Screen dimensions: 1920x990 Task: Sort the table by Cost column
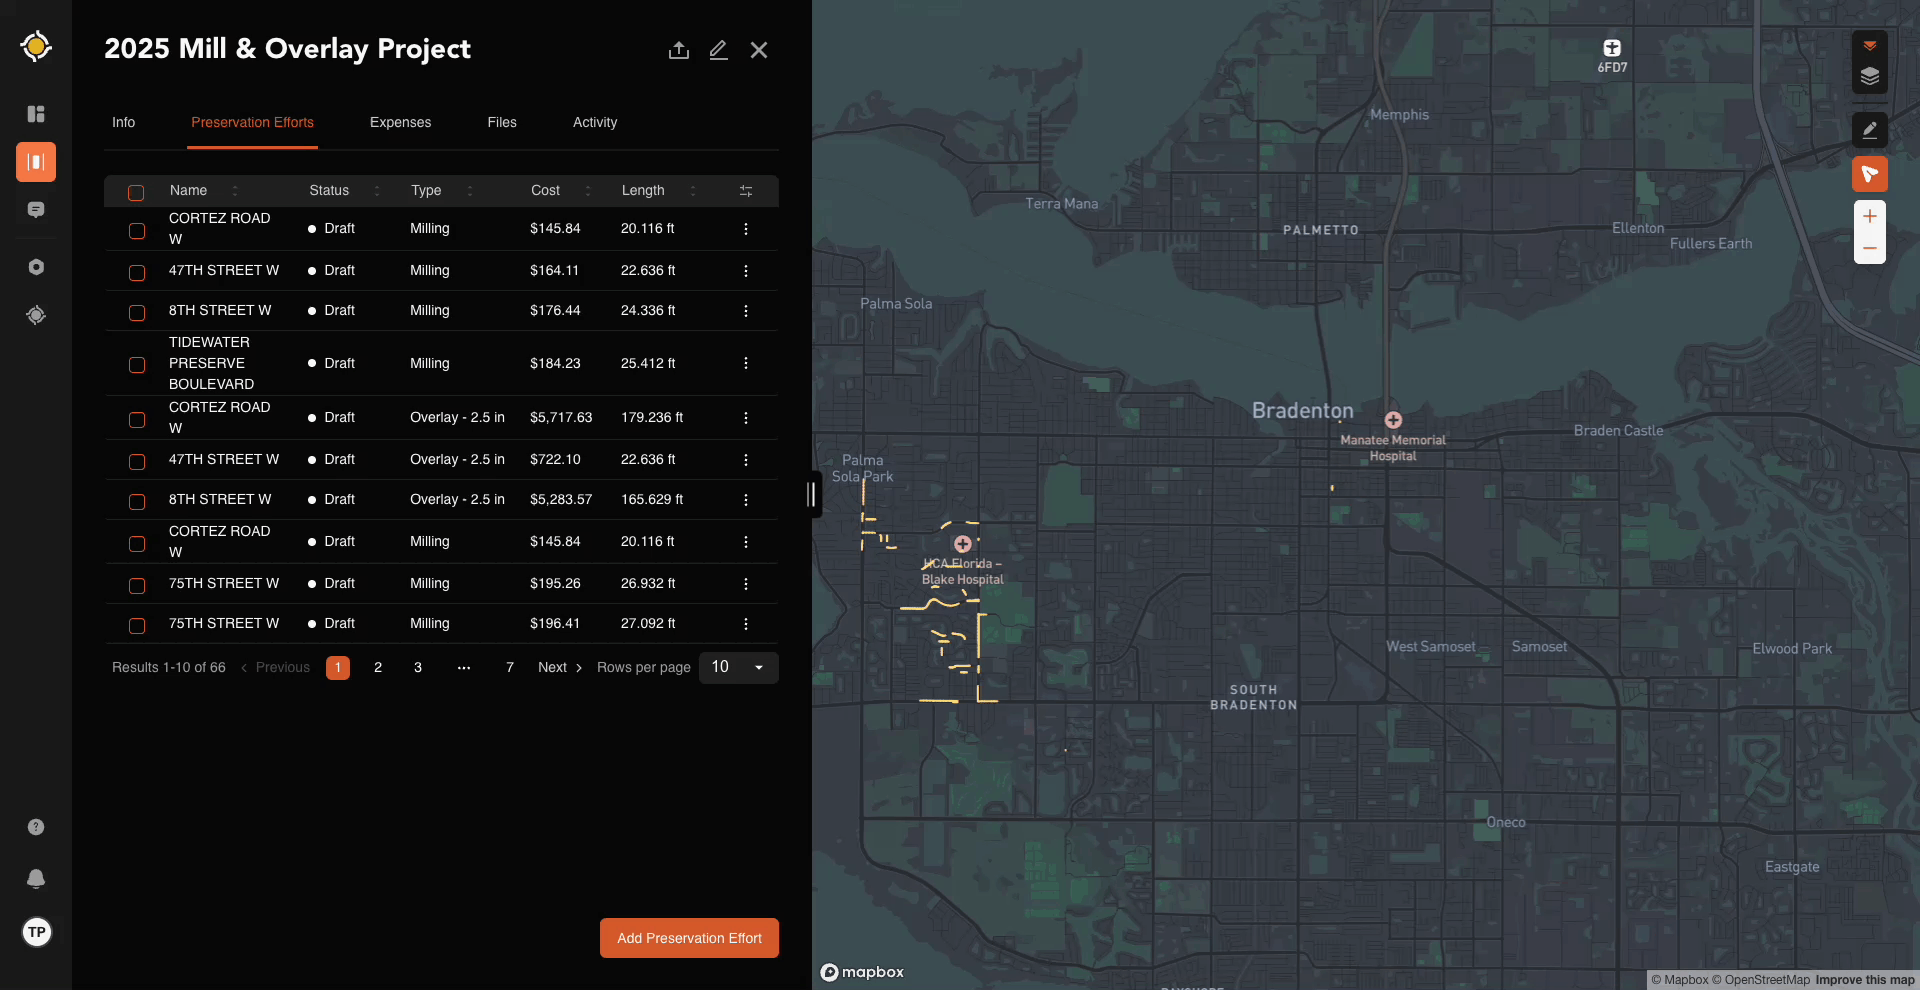546,191
